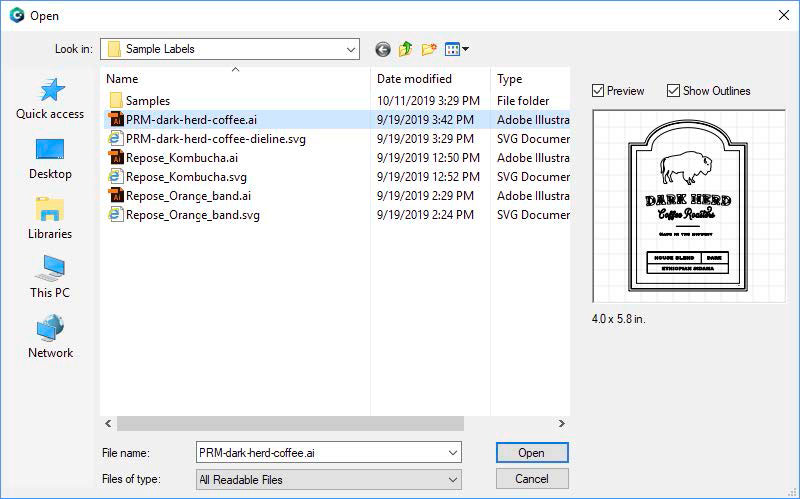Expand the File name dropdown arrow
This screenshot has width=800, height=499.
(453, 453)
